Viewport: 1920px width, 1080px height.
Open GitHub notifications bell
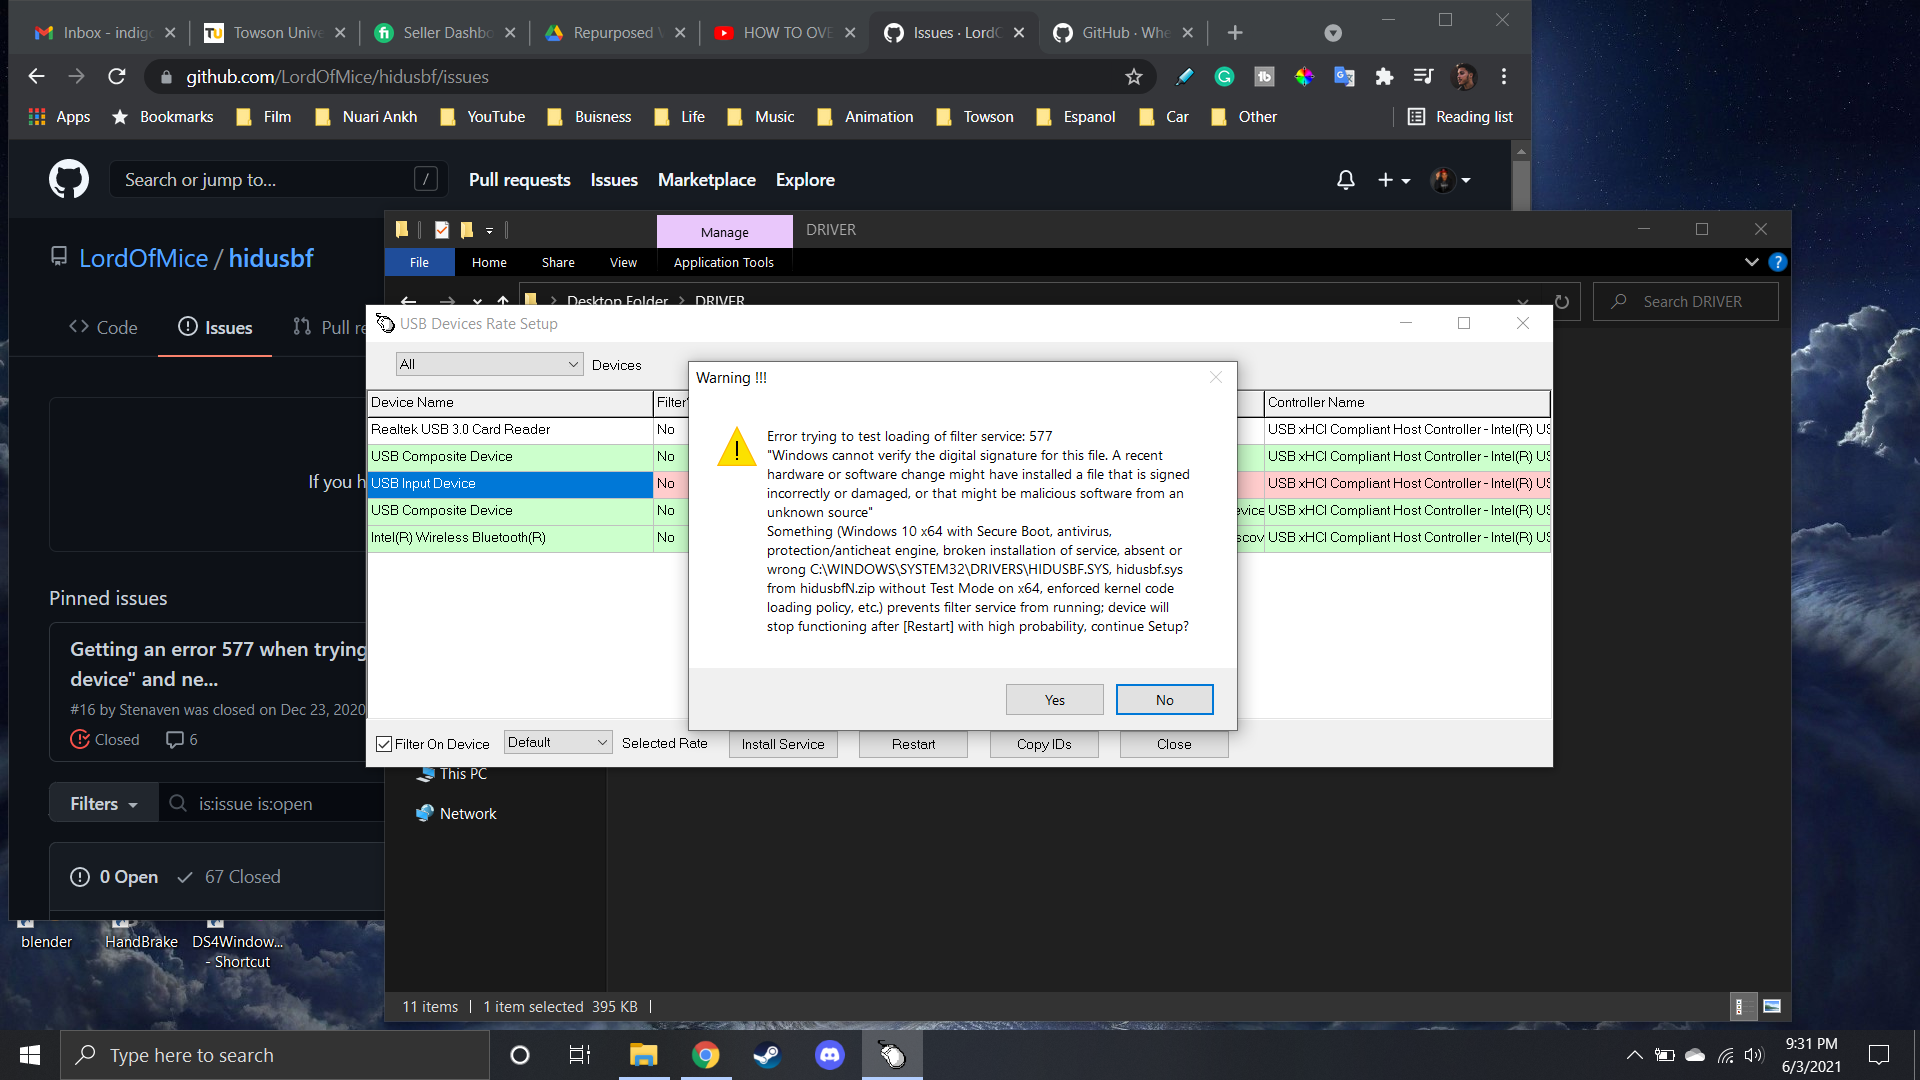click(x=1344, y=180)
